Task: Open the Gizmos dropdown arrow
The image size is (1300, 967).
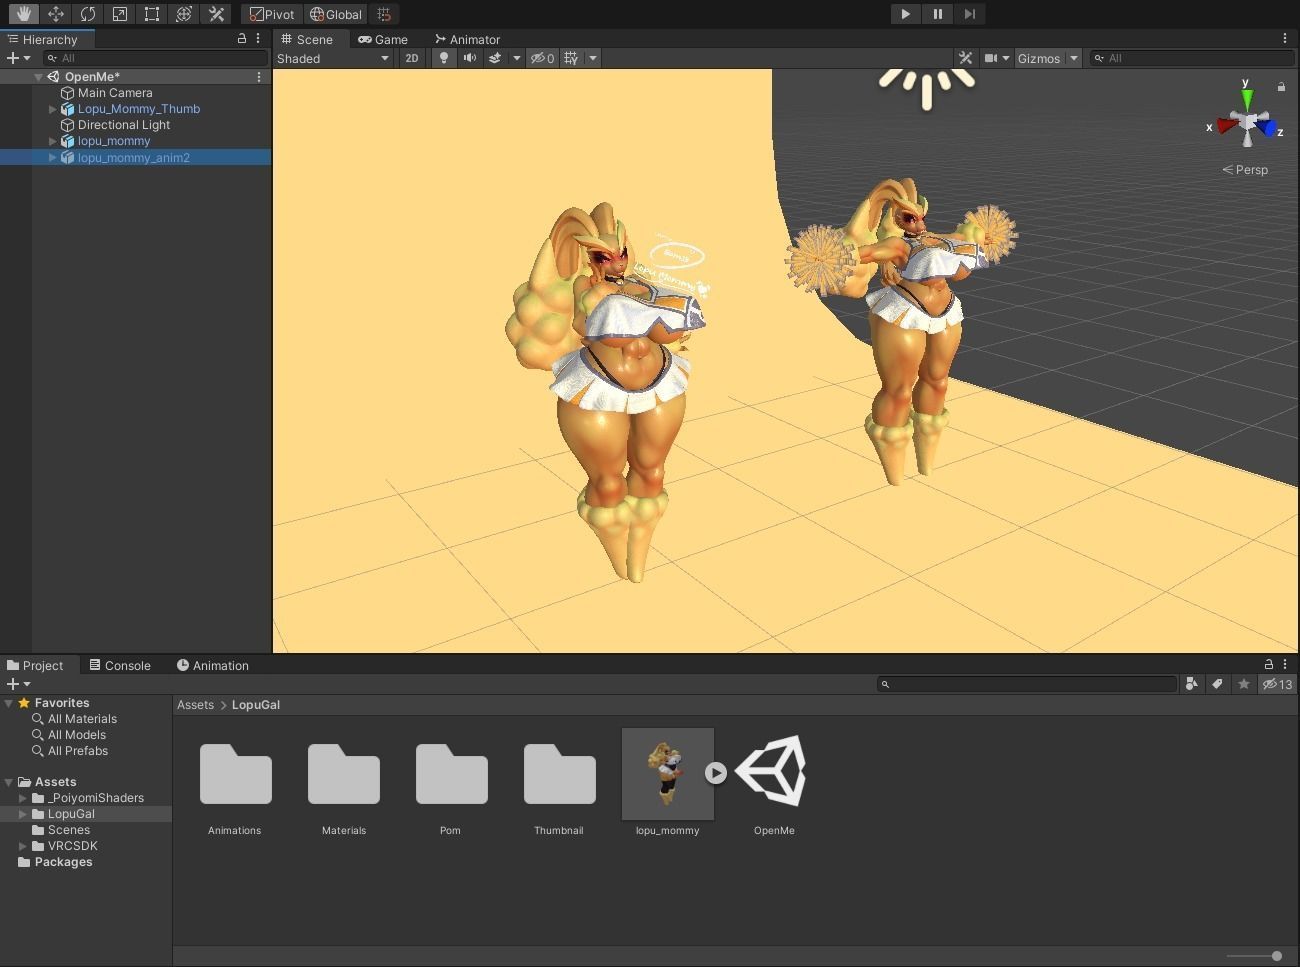Action: pyautogui.click(x=1074, y=58)
